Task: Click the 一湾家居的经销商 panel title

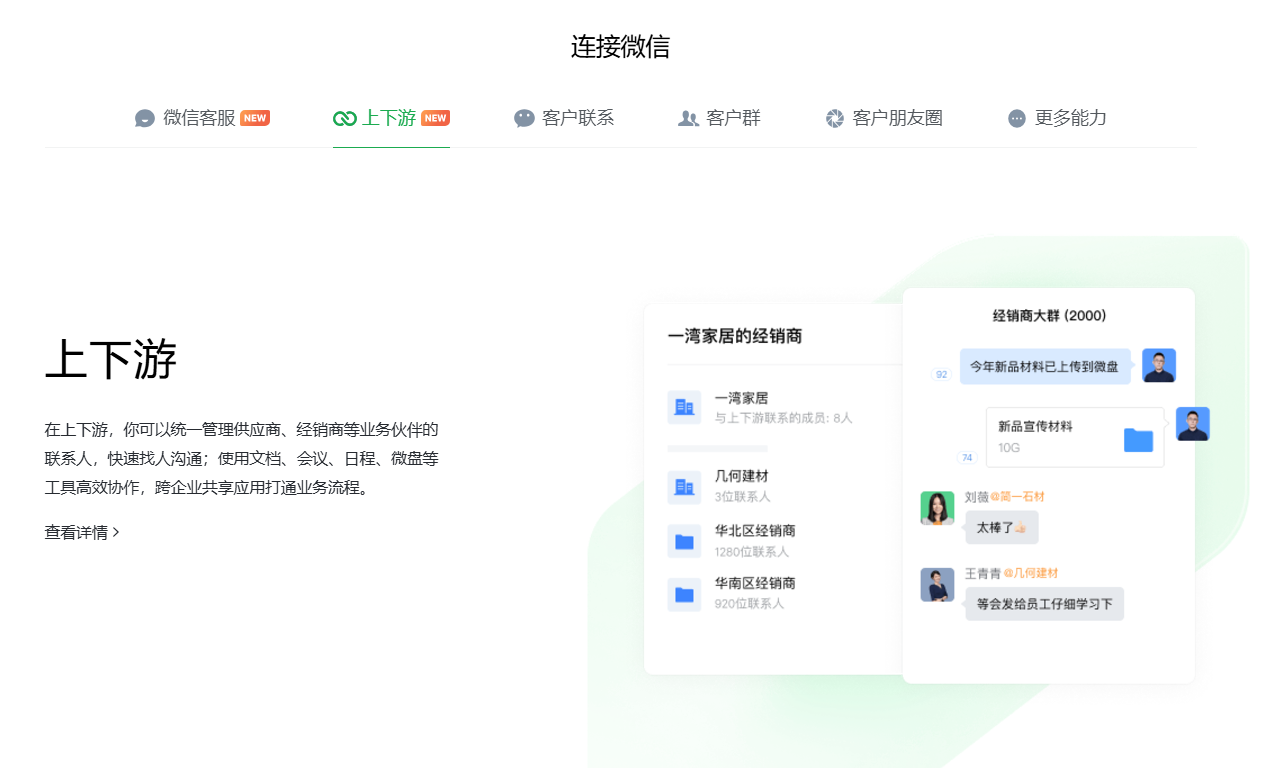Action: click(735, 336)
